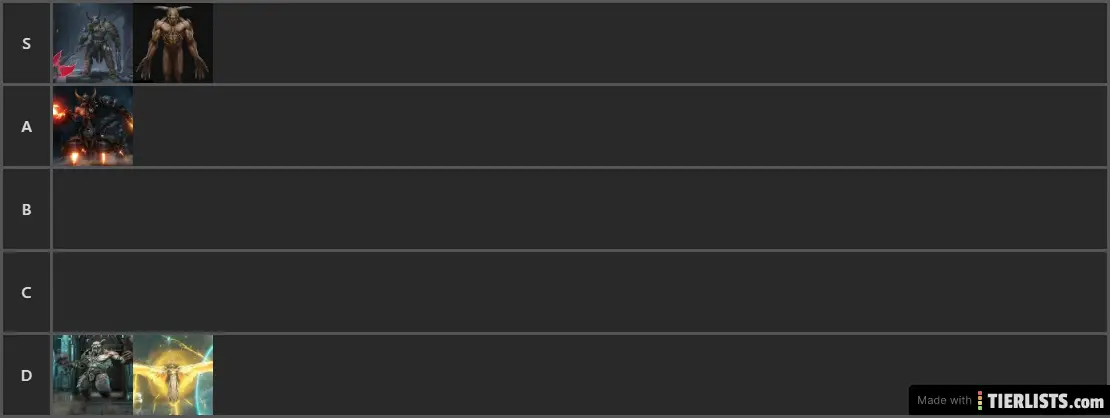
Task: Click the red axe blade in the knight image
Action: point(64,66)
